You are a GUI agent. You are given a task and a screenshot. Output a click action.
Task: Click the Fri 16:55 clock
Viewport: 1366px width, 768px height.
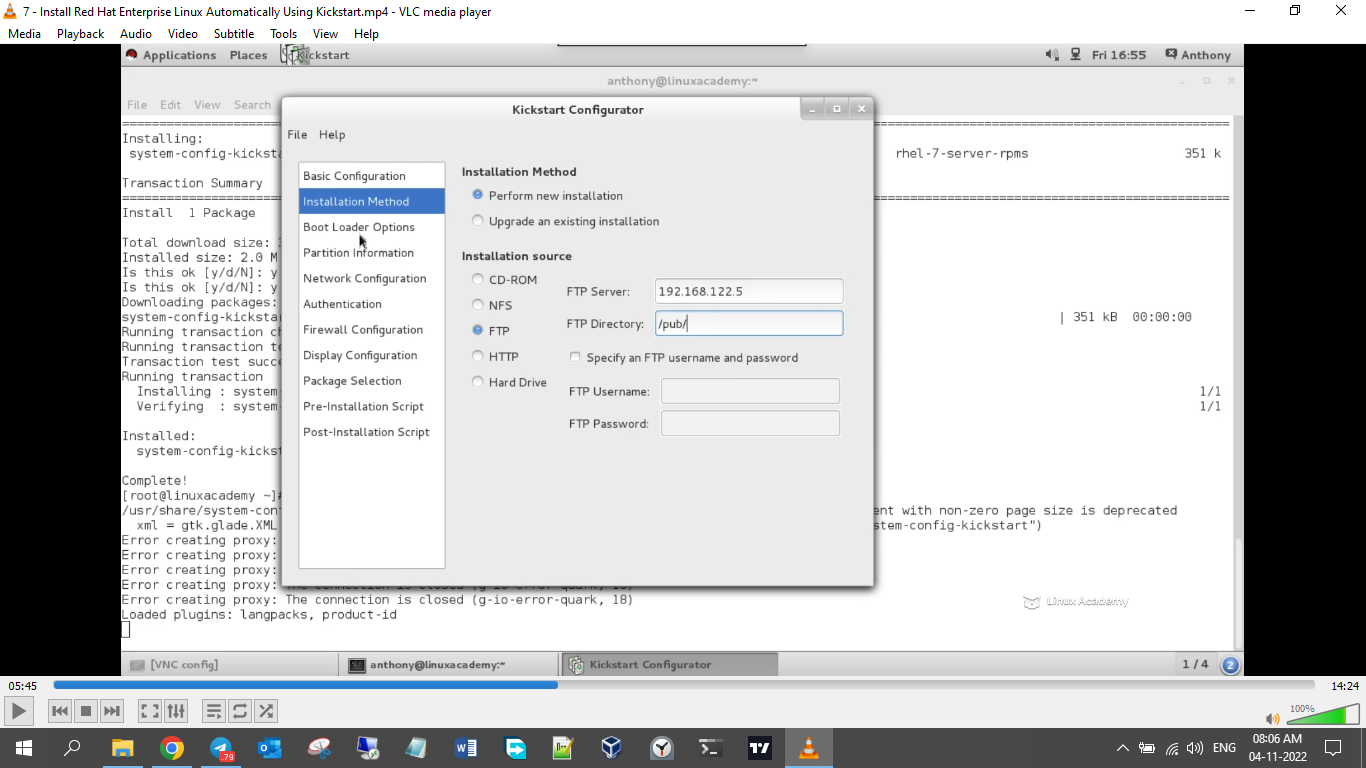[1119, 55]
